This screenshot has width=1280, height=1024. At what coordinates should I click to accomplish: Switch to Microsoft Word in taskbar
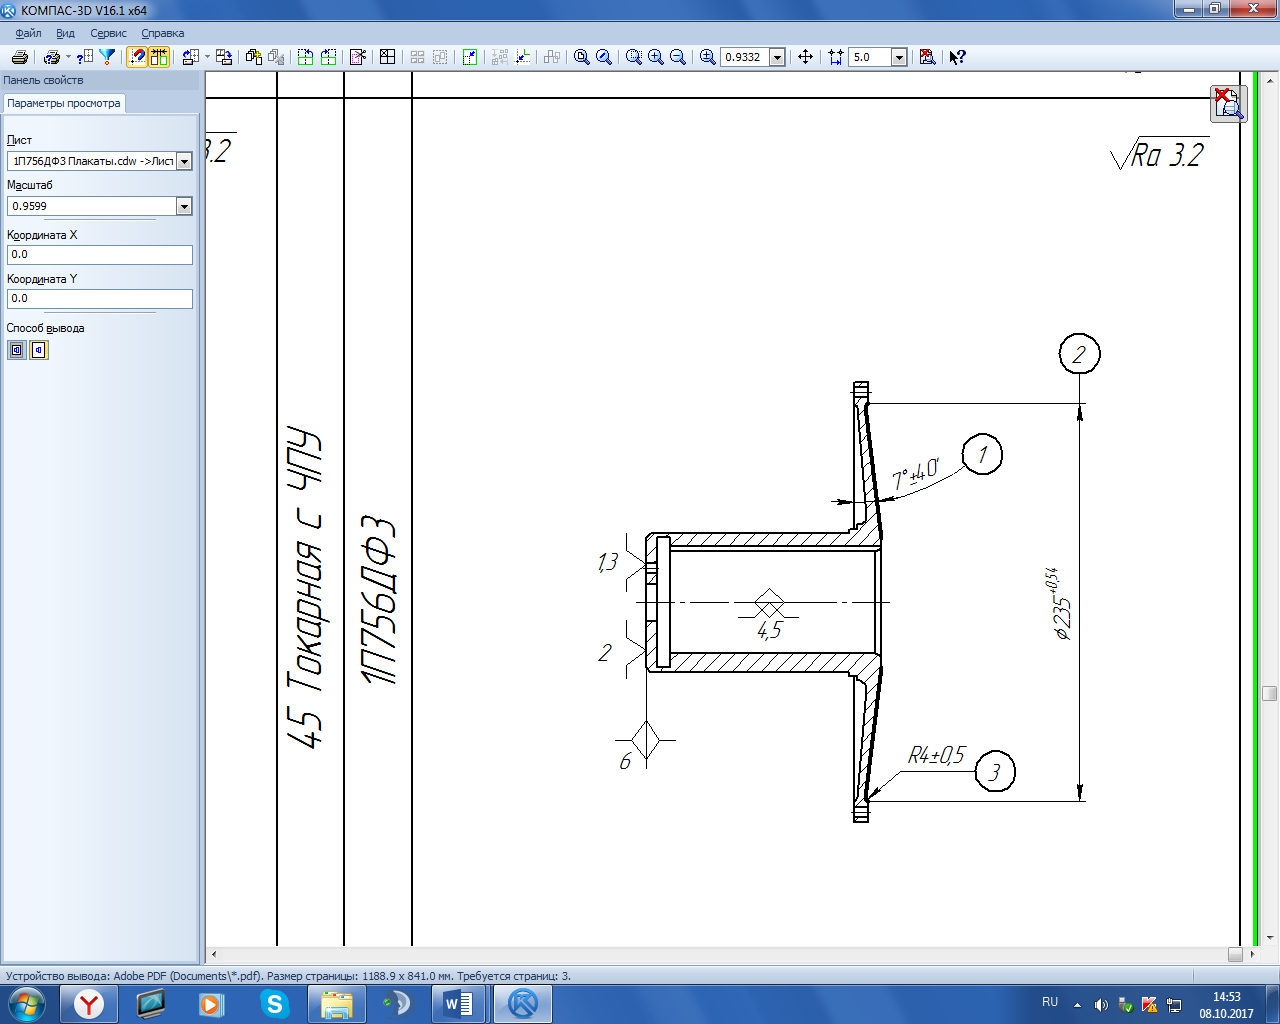[x=459, y=1003]
